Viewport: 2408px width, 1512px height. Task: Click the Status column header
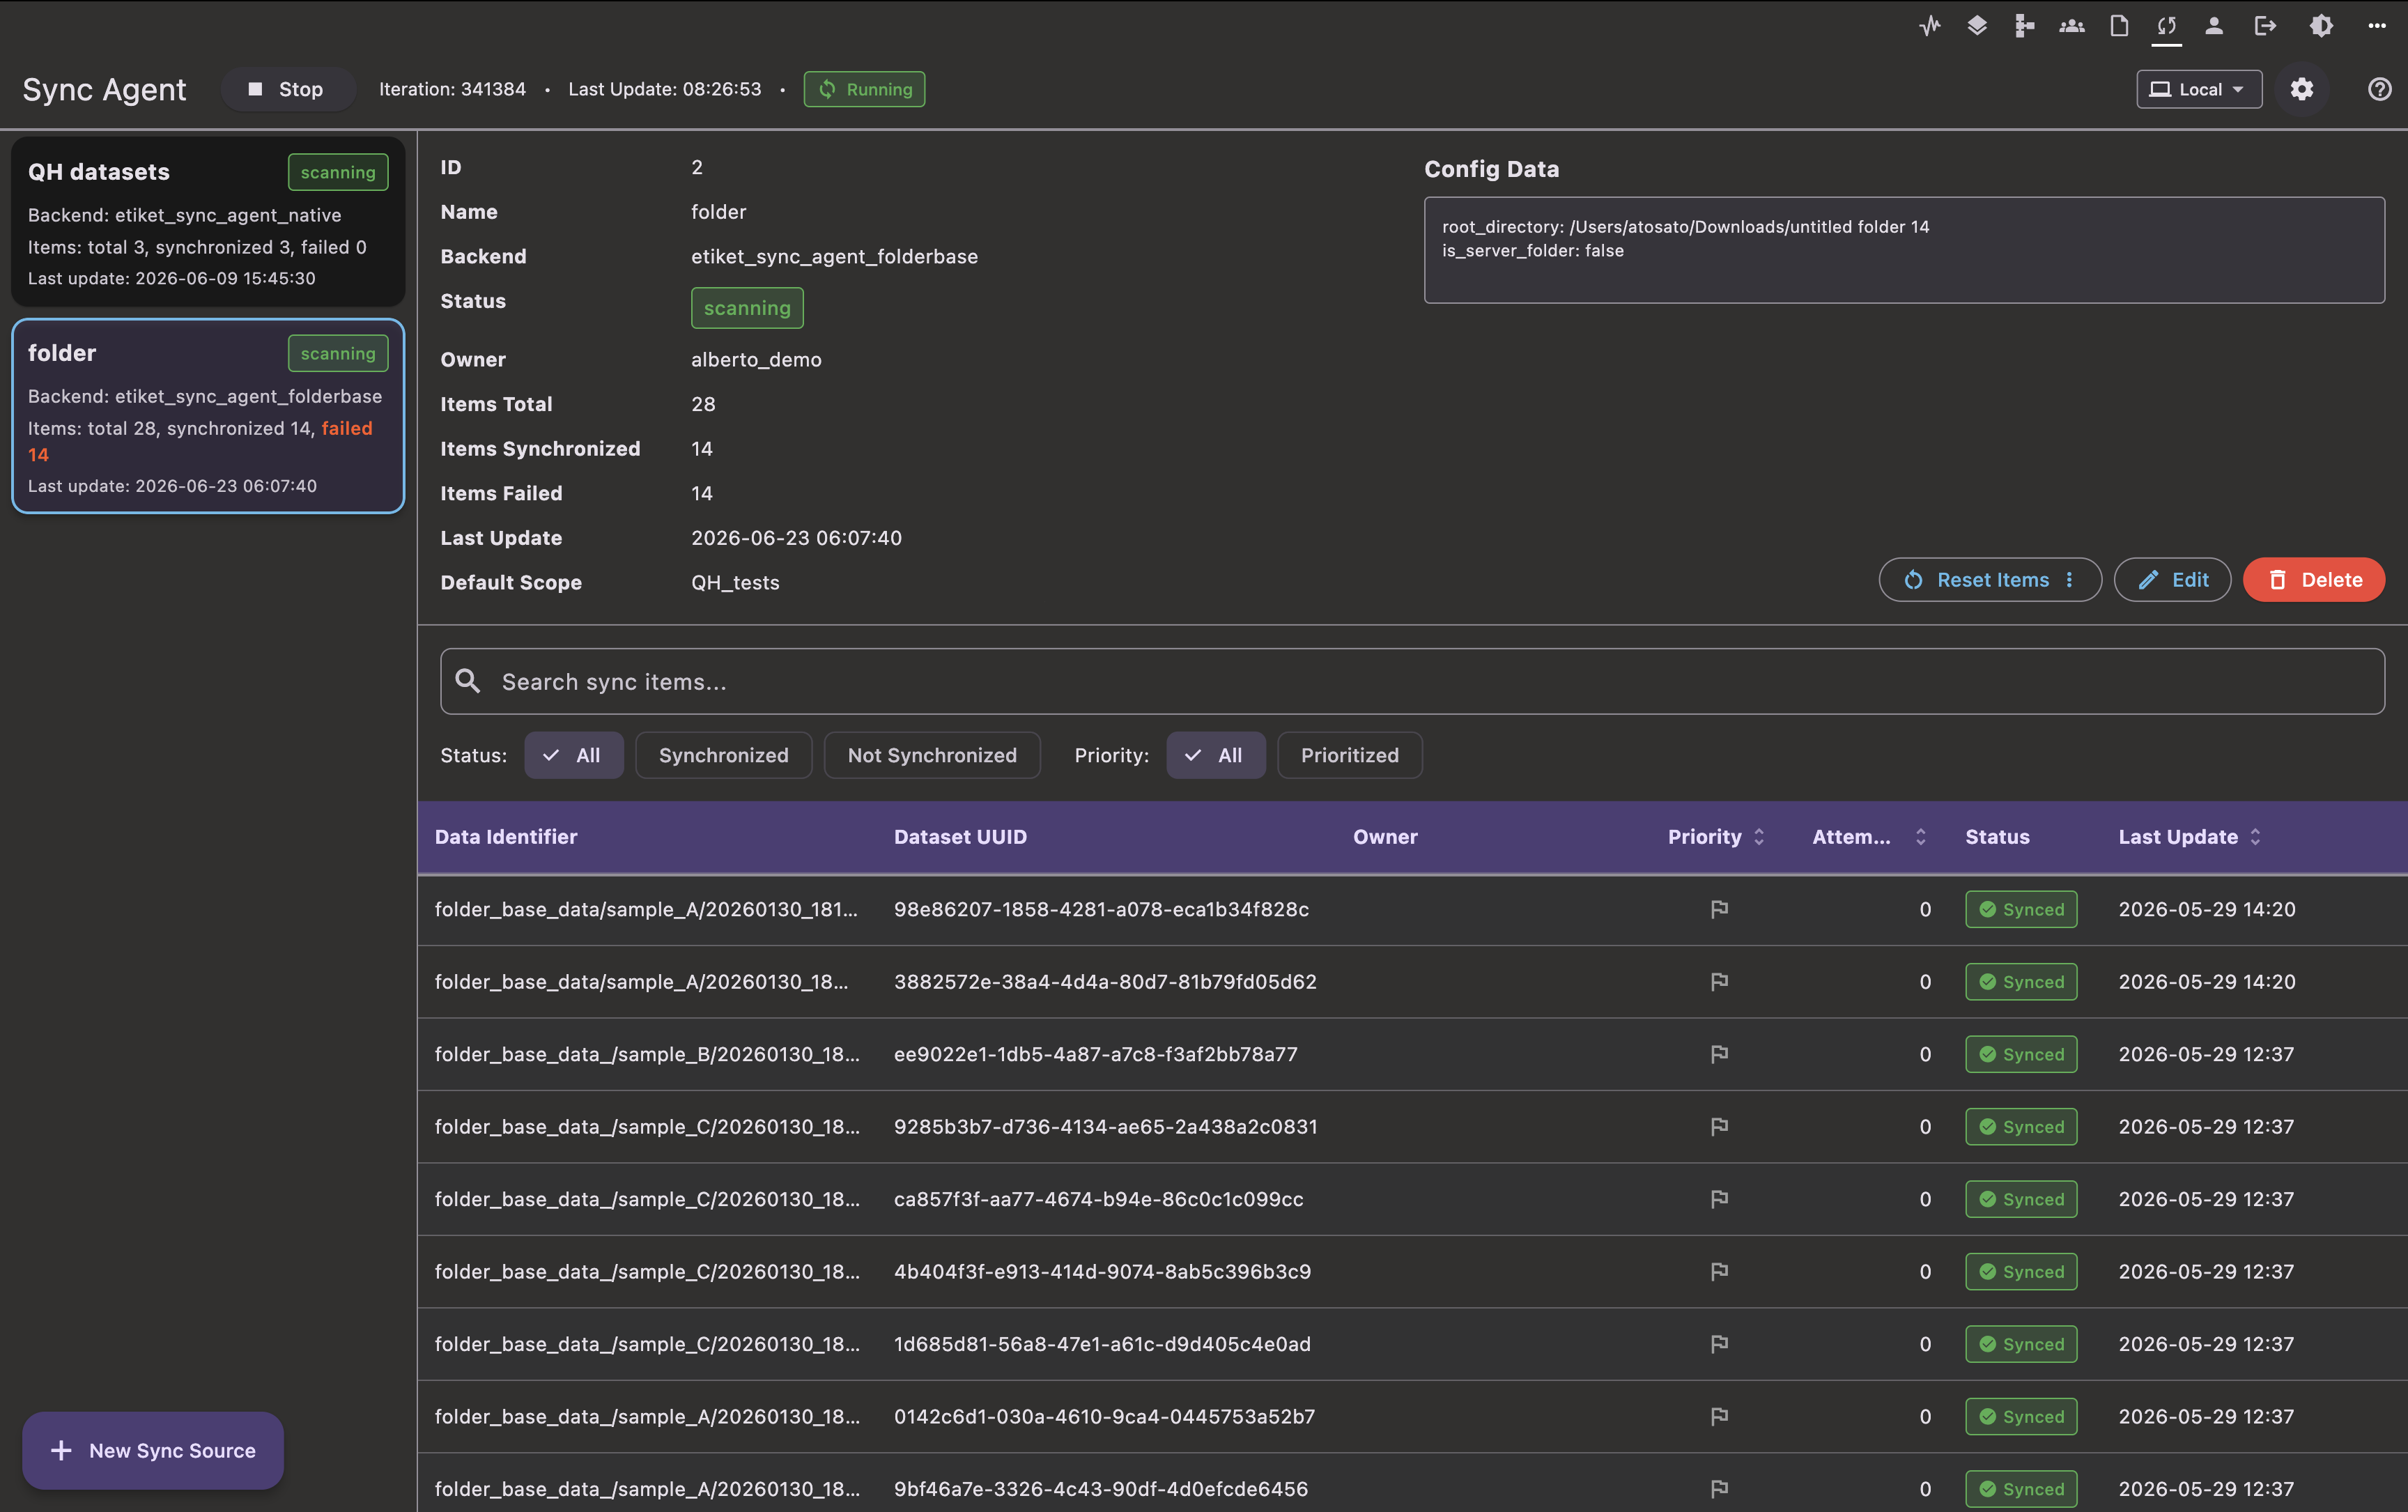(1997, 837)
